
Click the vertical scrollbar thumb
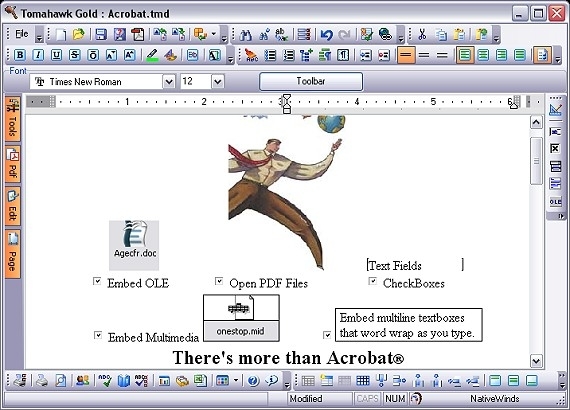click(536, 161)
